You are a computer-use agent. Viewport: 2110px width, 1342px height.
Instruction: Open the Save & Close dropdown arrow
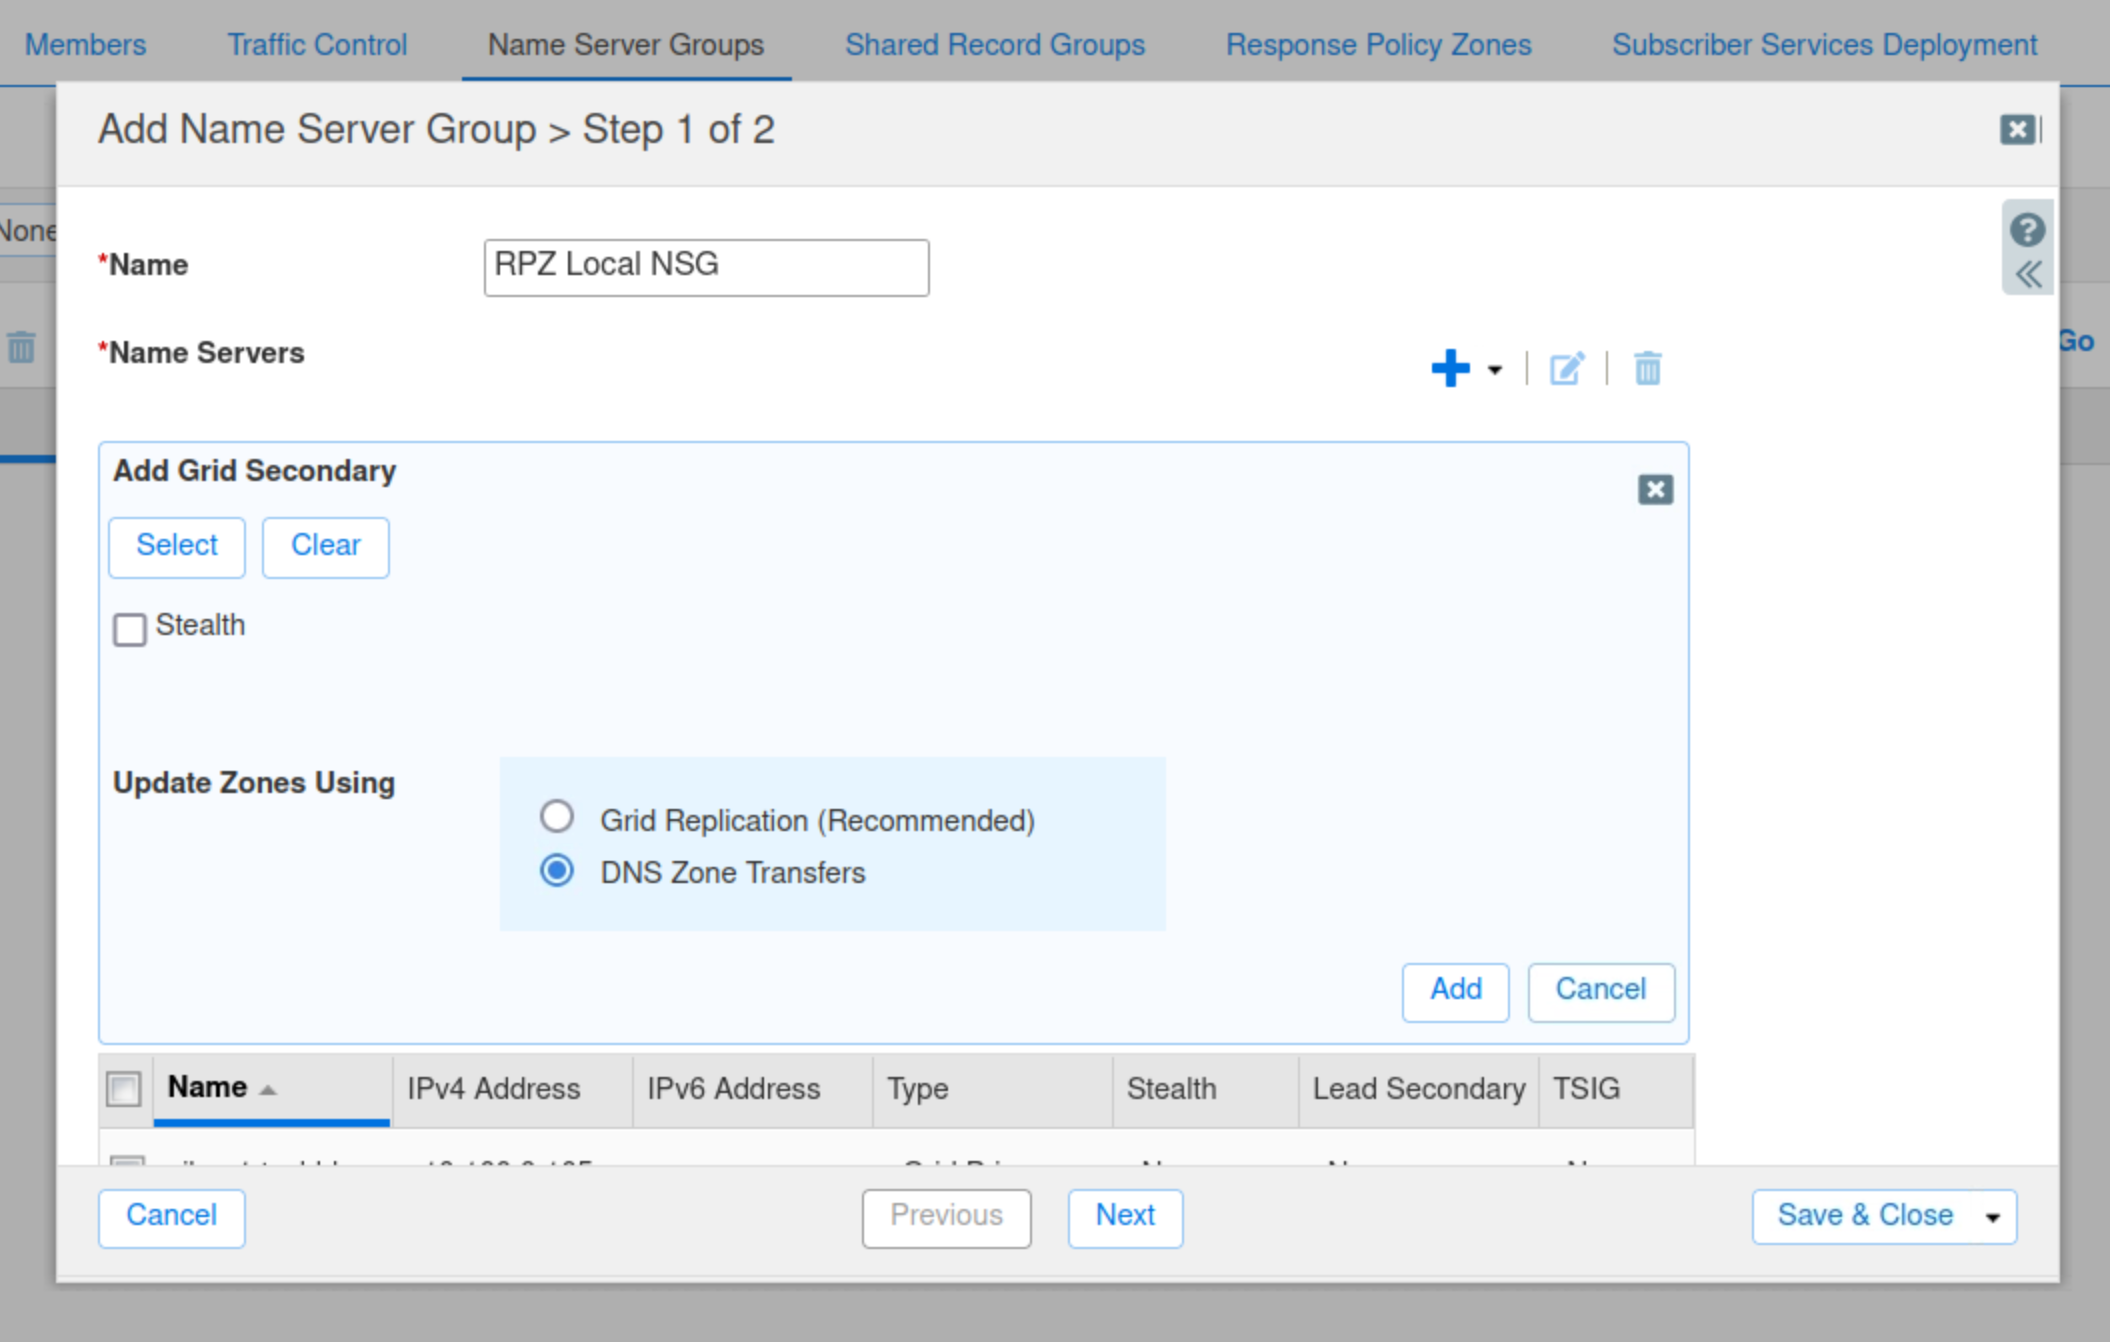1992,1217
